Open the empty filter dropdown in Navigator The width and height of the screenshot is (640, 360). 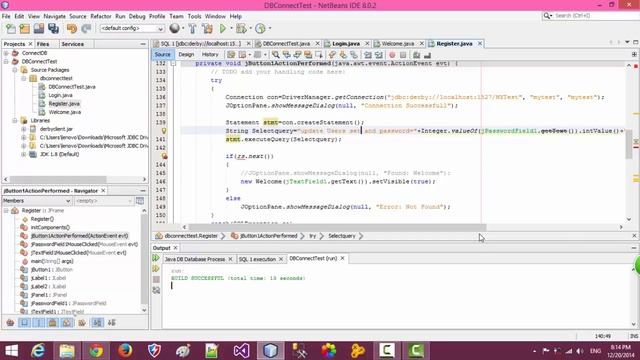pyautogui.click(x=104, y=201)
